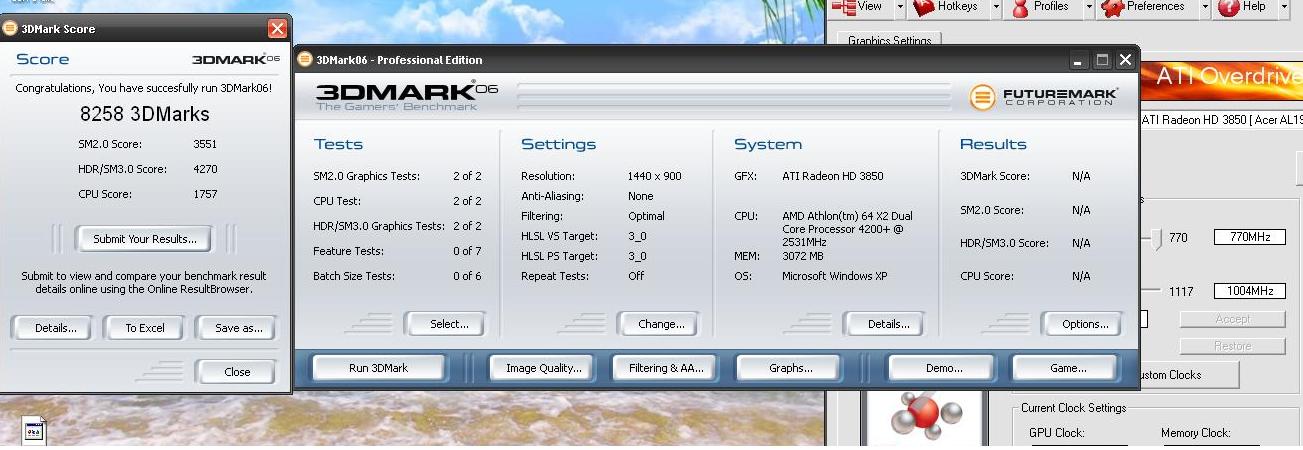Click the MEM value 3072 MB

coord(803,256)
